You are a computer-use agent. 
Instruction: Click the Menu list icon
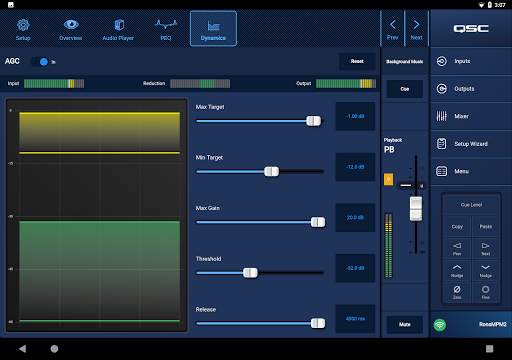442,171
